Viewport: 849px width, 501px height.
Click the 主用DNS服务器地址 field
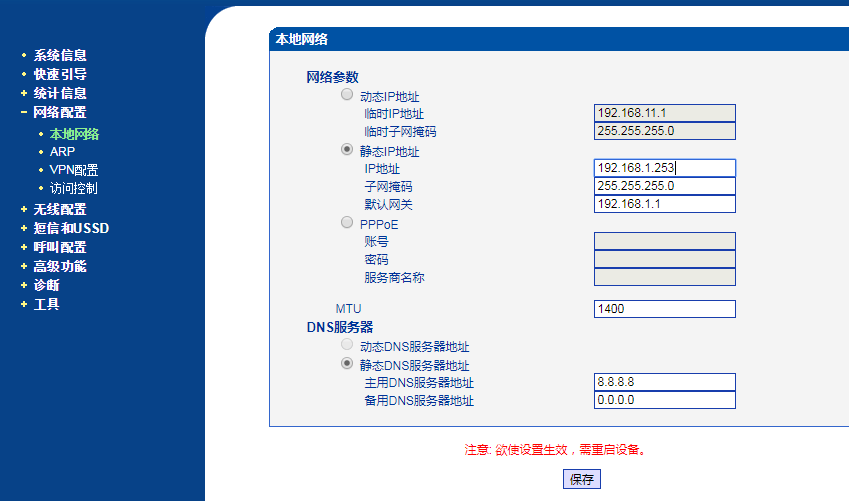point(664,382)
